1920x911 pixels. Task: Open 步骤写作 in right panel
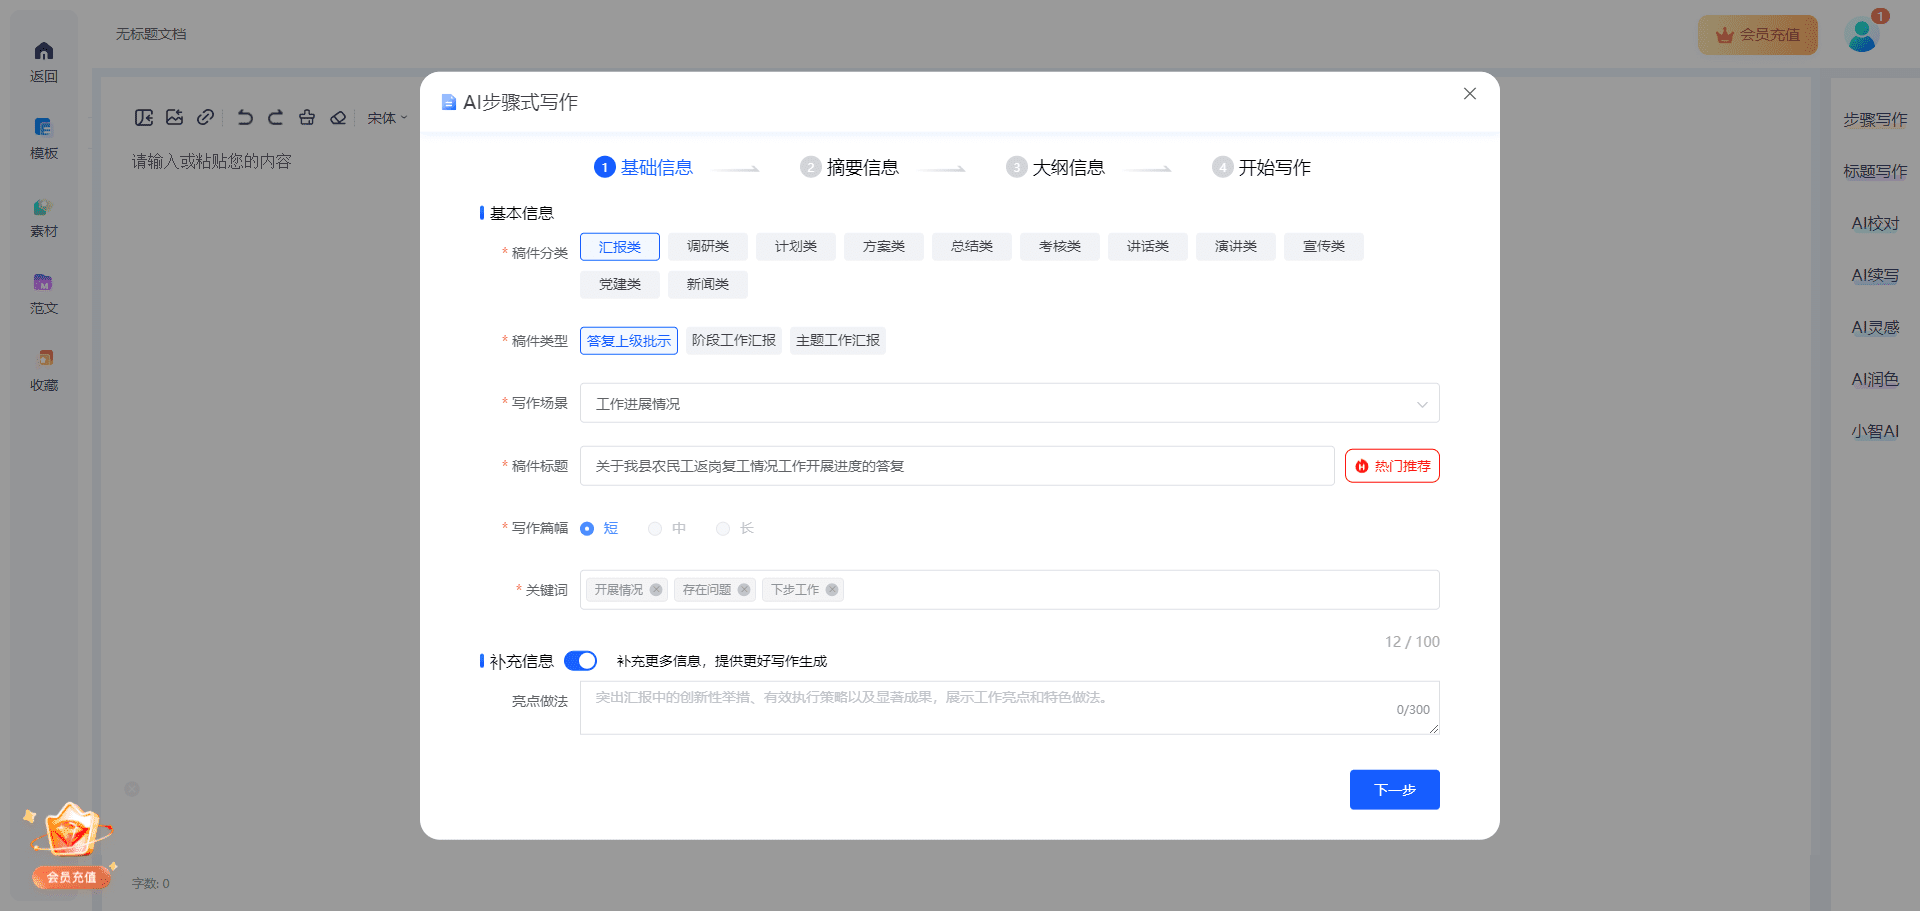point(1875,120)
